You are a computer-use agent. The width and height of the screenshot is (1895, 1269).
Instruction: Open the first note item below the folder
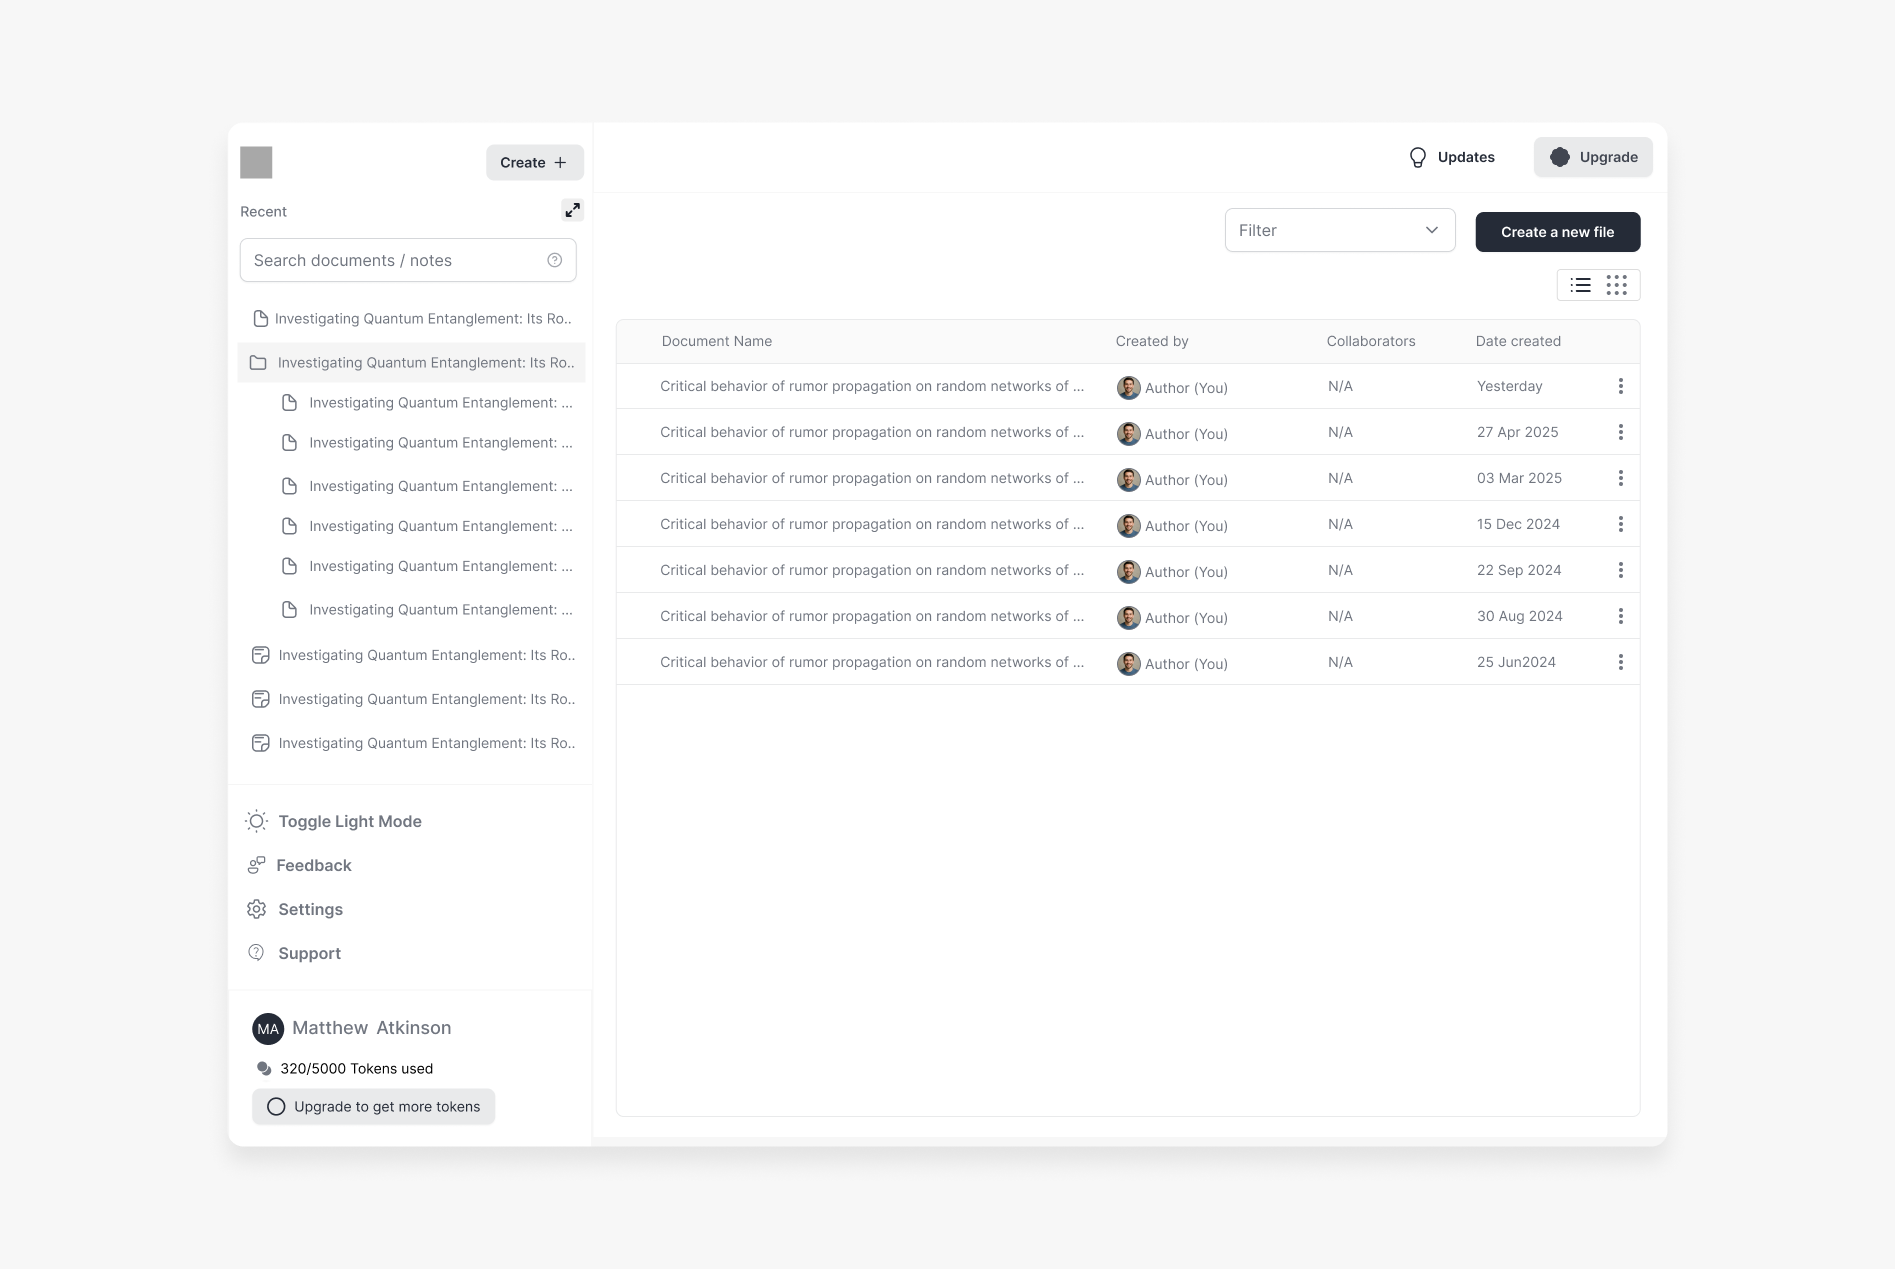click(x=412, y=655)
